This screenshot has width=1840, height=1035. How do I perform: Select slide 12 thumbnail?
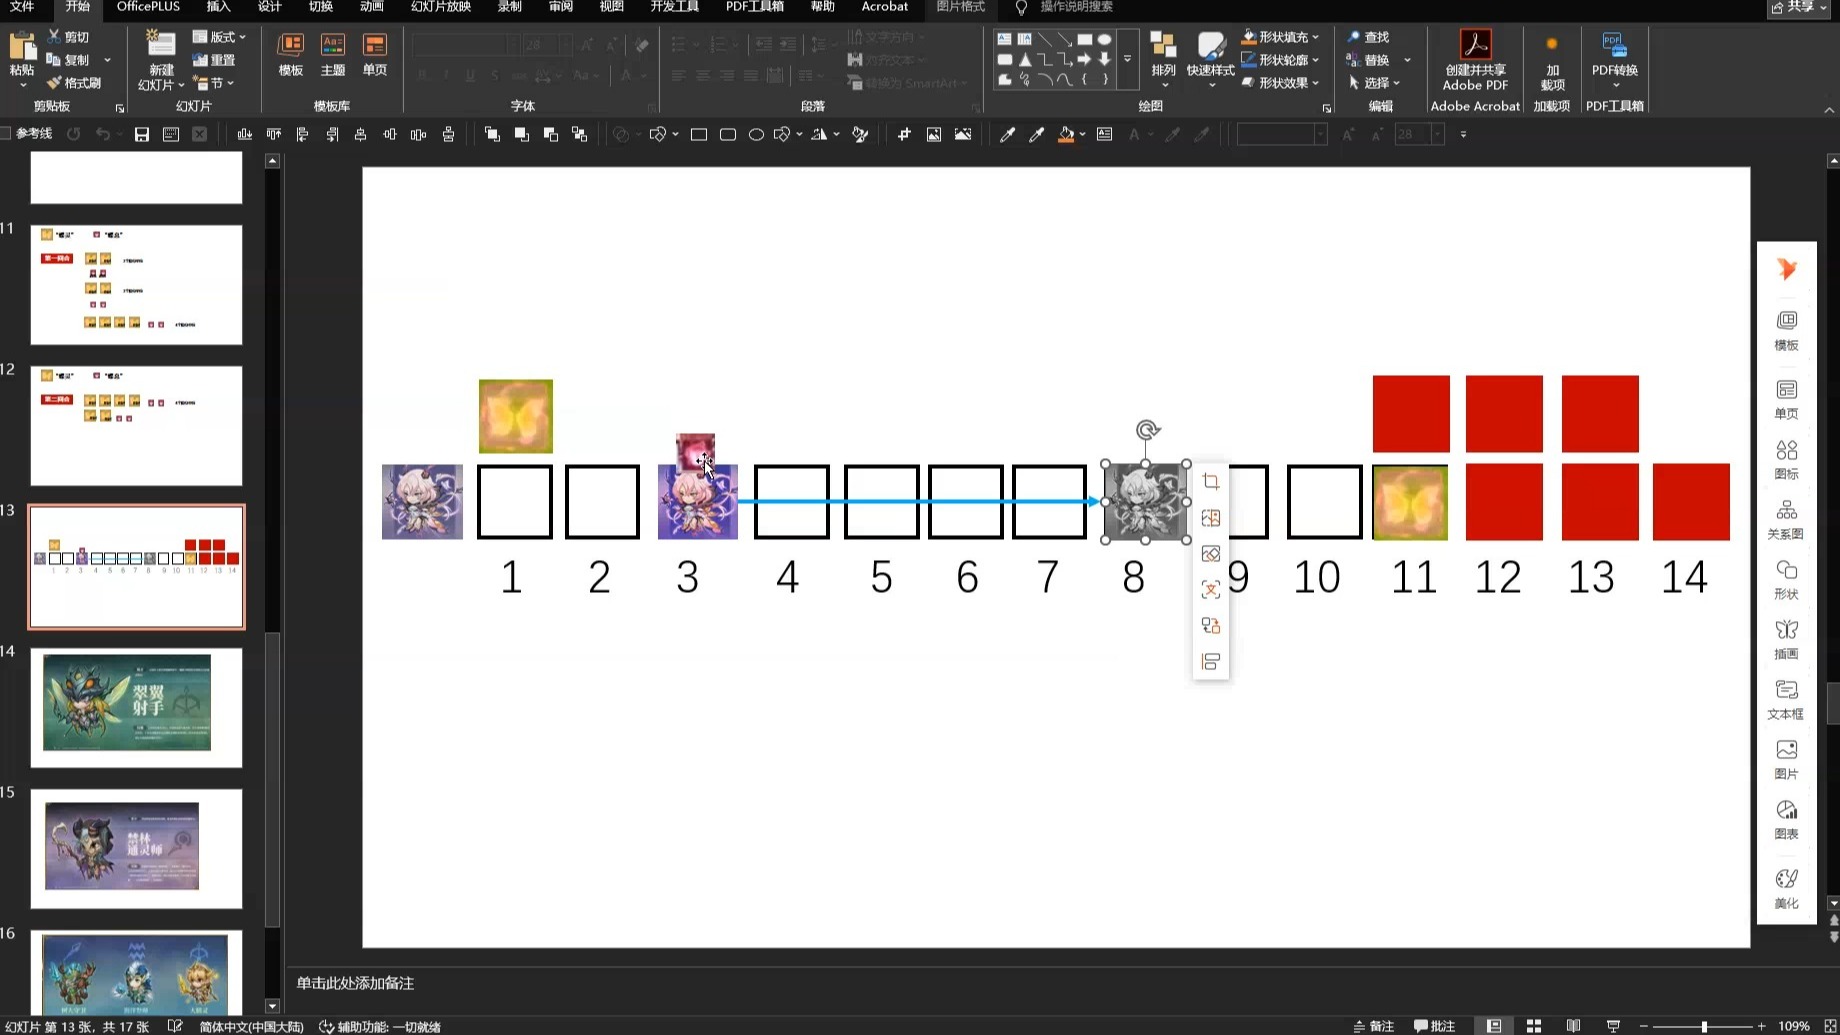coord(136,425)
